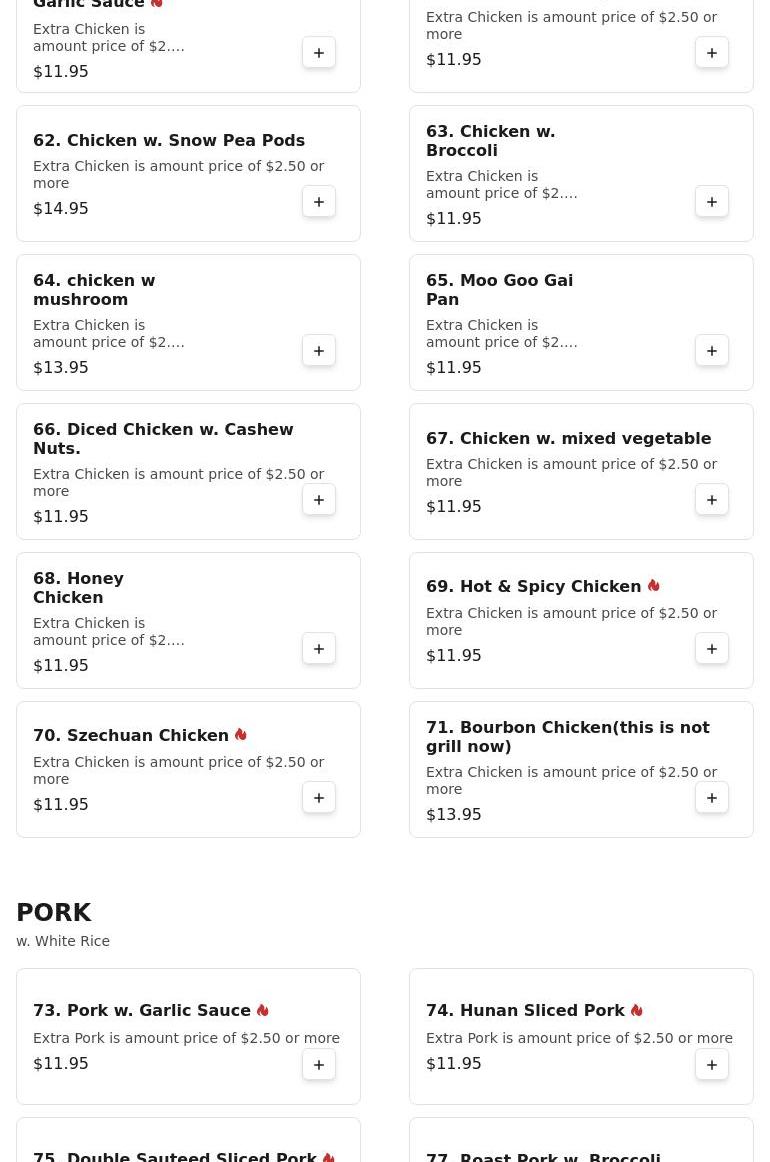Add 74. Hunan Sliced Pork
Viewport: 770px width, 1162px height.
[712, 1065]
